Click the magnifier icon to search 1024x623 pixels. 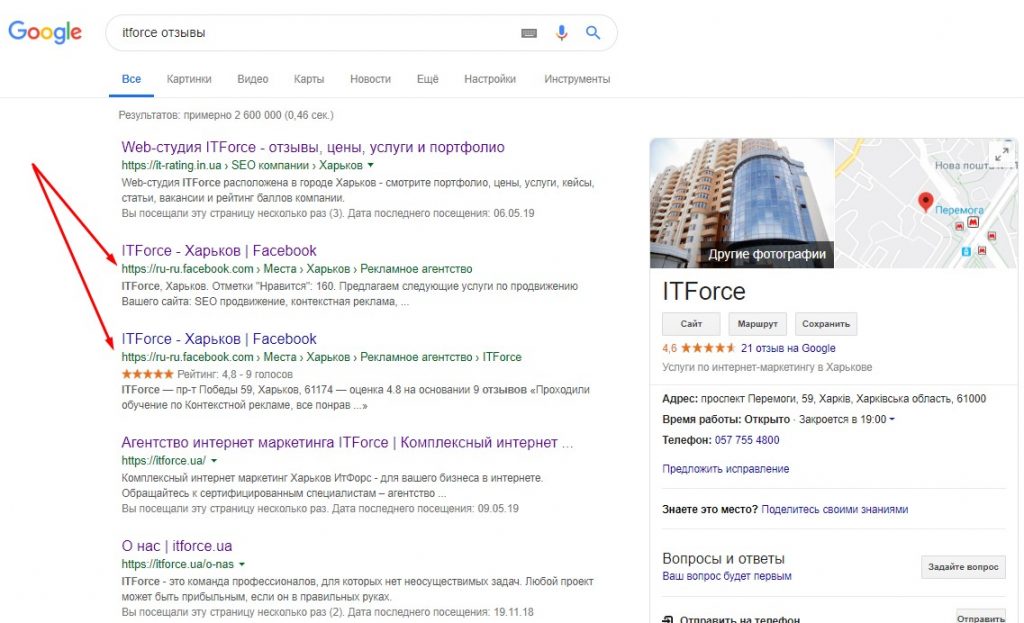pyautogui.click(x=594, y=32)
